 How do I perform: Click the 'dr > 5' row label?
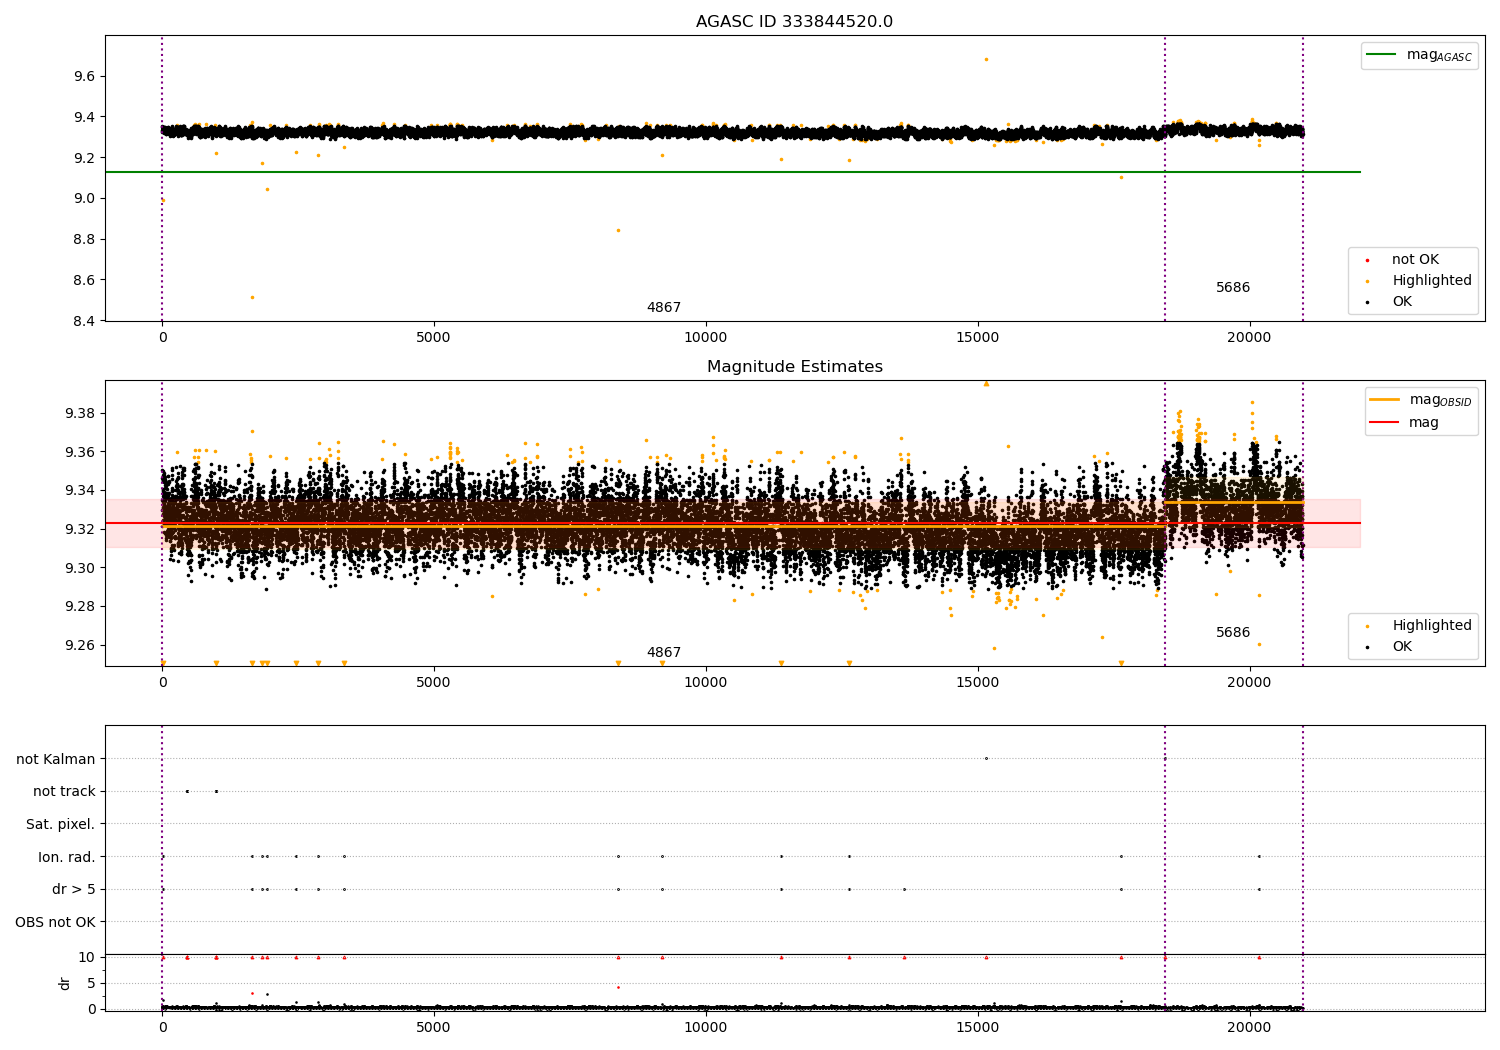point(74,889)
